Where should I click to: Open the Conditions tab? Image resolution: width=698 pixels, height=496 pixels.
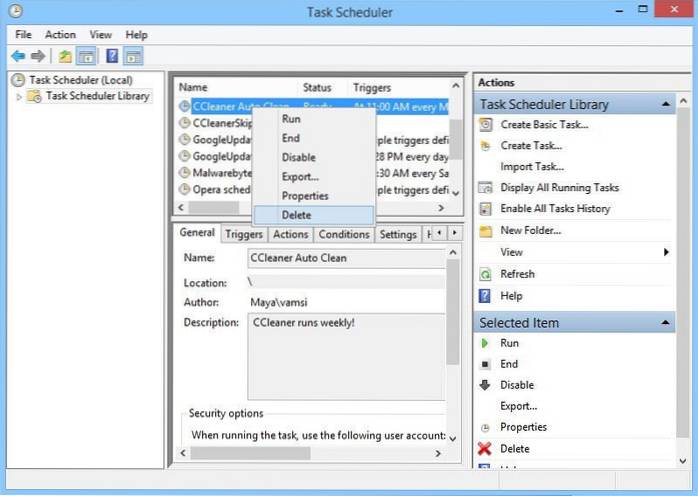pyautogui.click(x=344, y=235)
